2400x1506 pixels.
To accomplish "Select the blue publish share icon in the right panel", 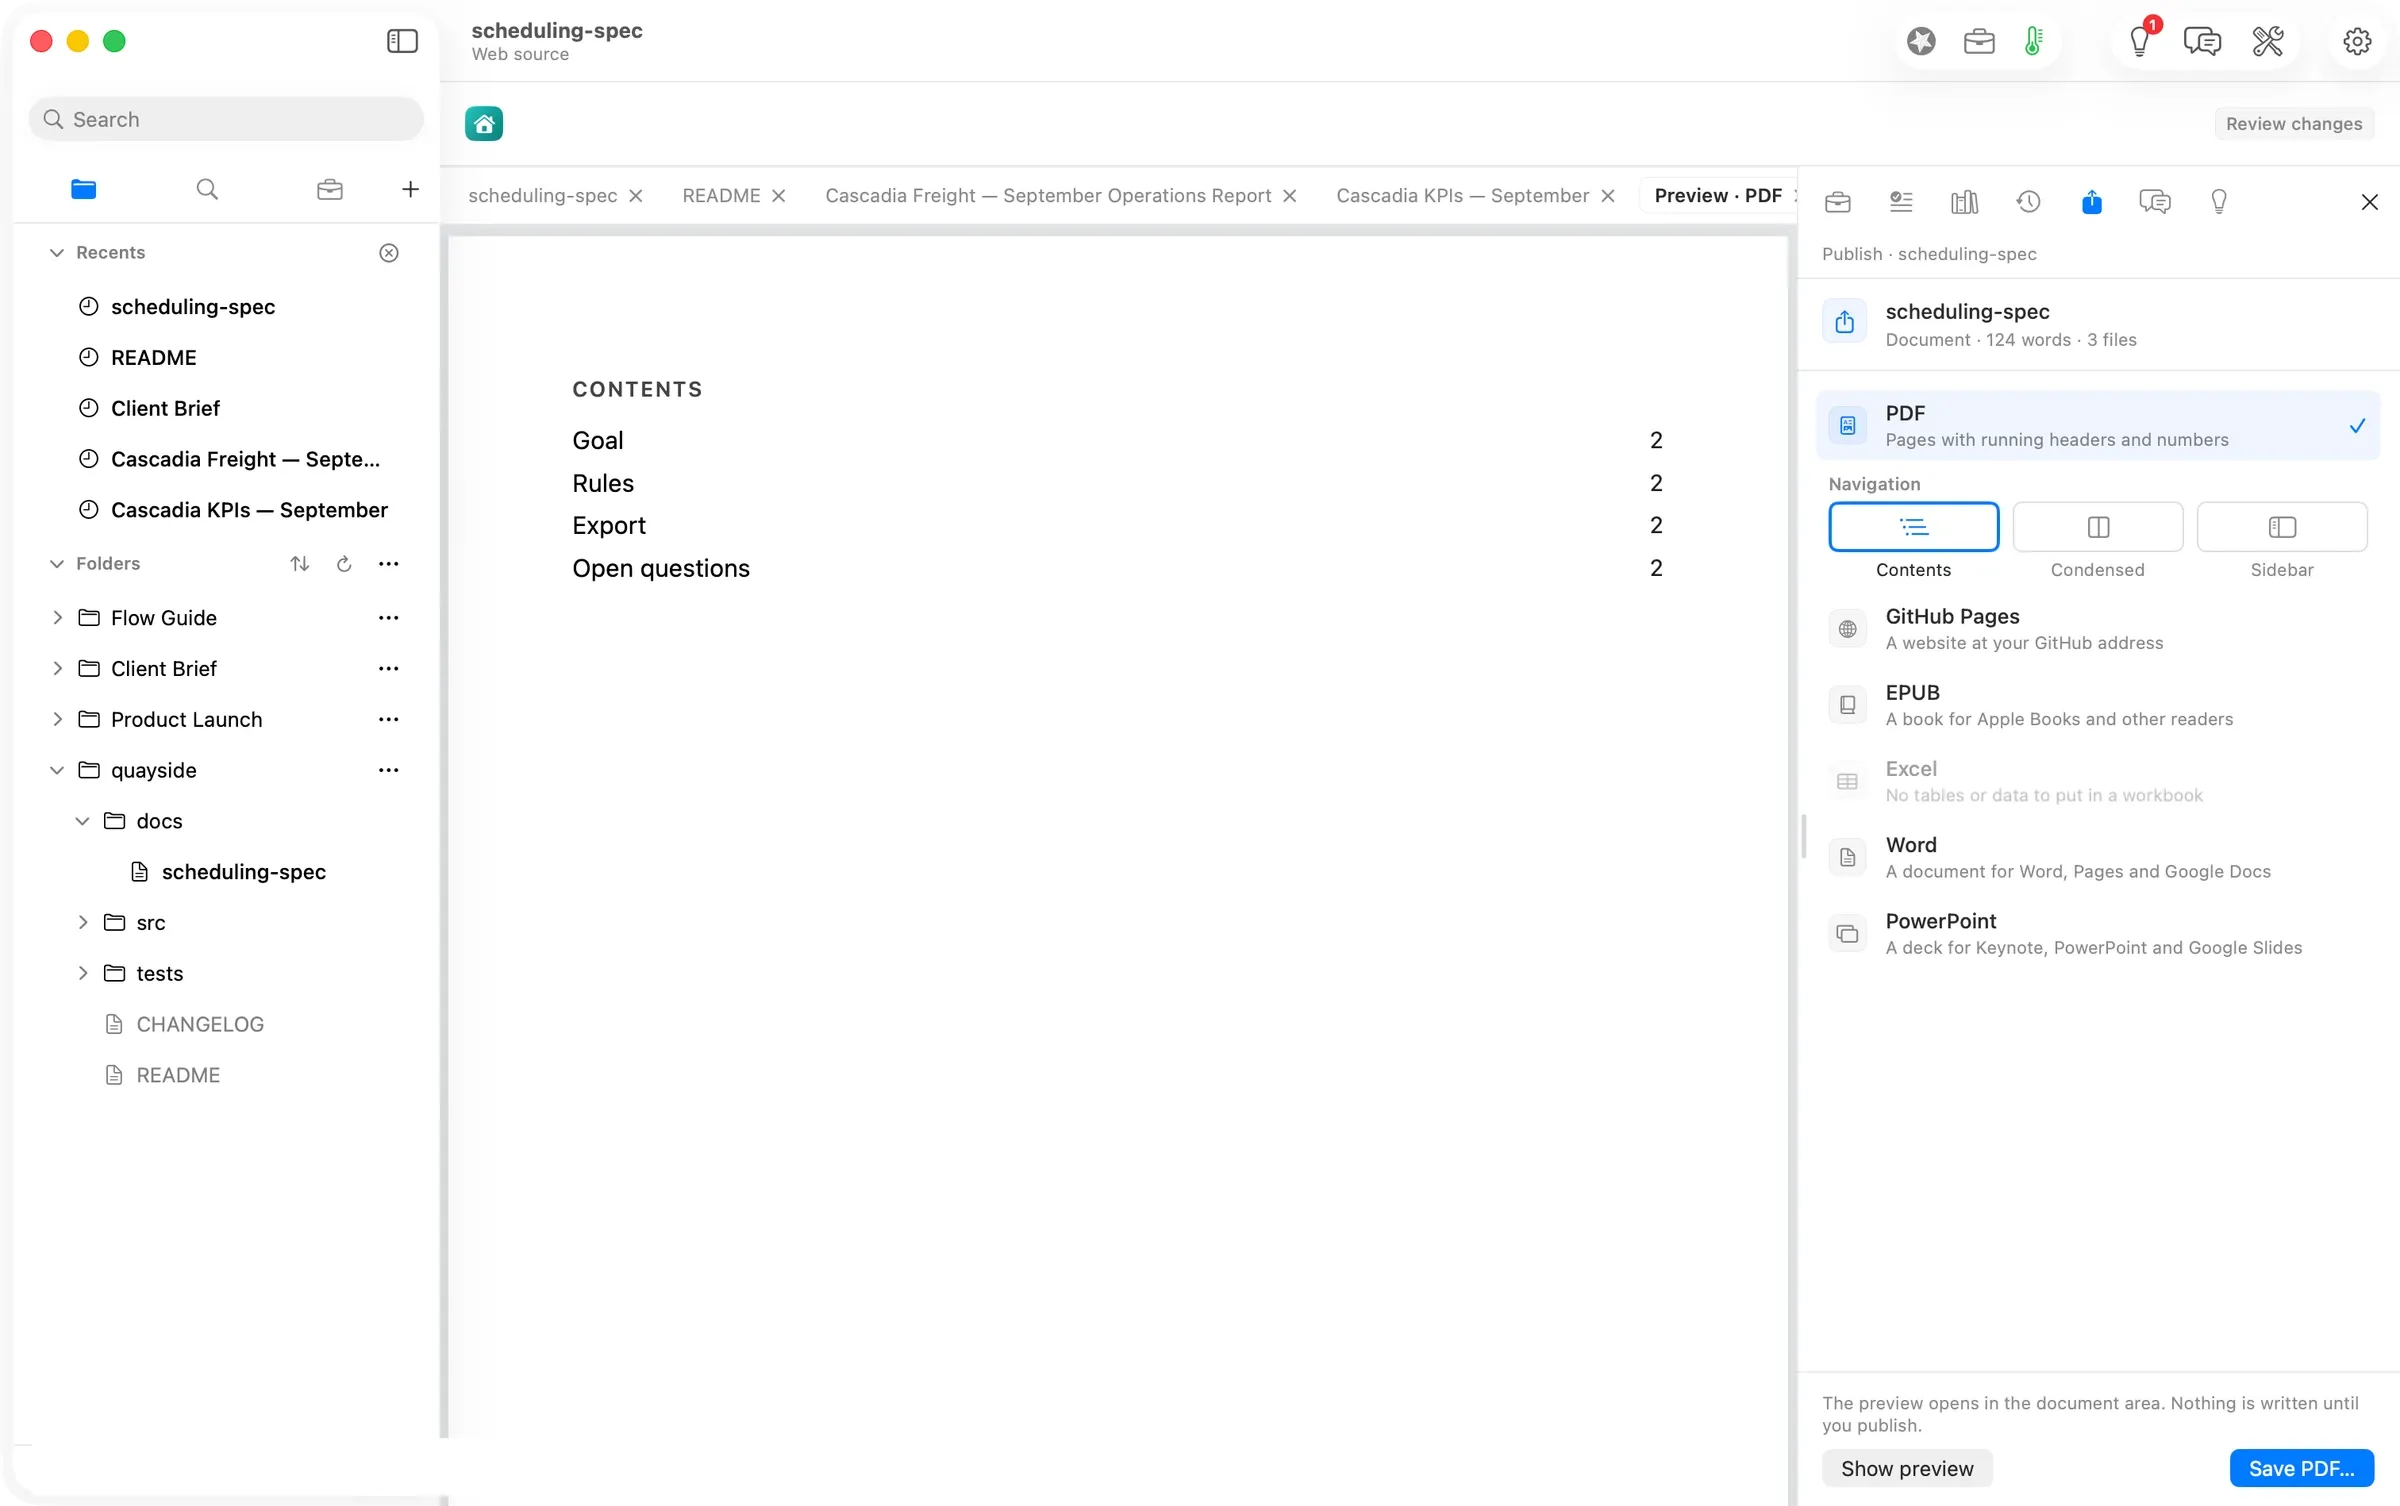I will (2091, 202).
